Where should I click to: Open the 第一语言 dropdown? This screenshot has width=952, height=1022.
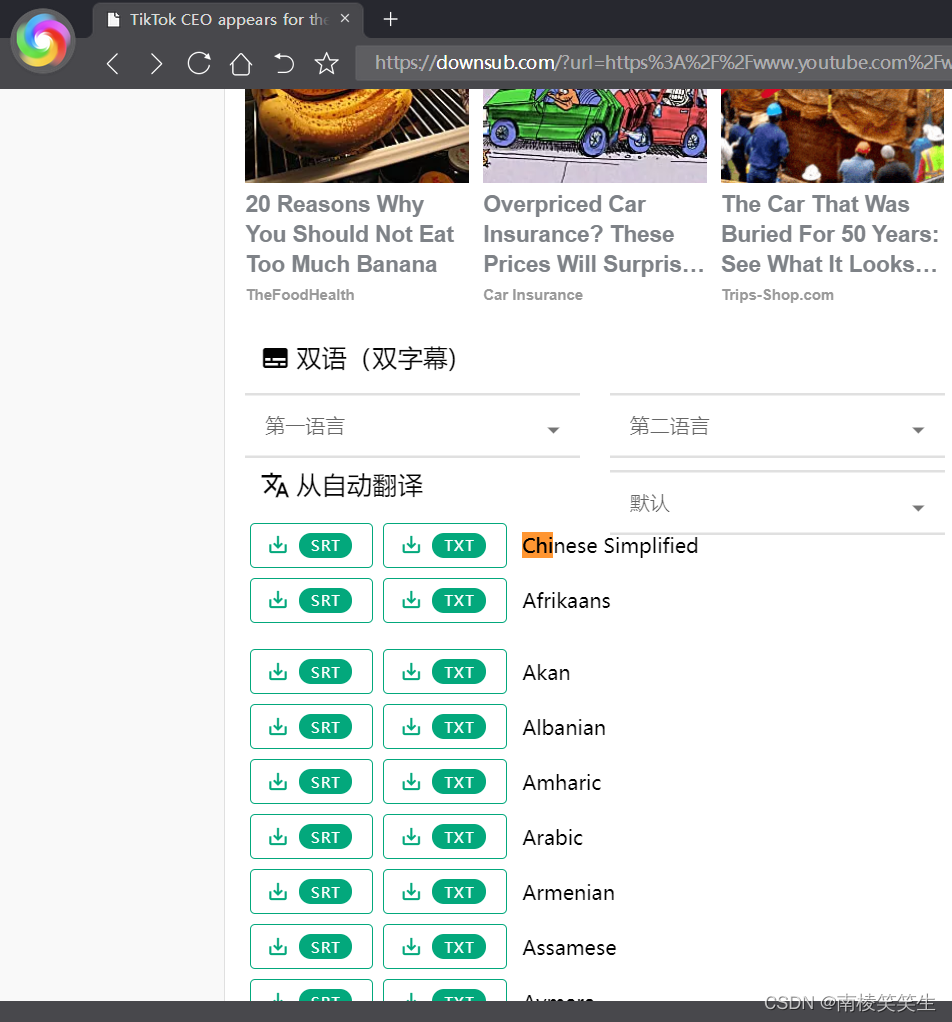(412, 426)
